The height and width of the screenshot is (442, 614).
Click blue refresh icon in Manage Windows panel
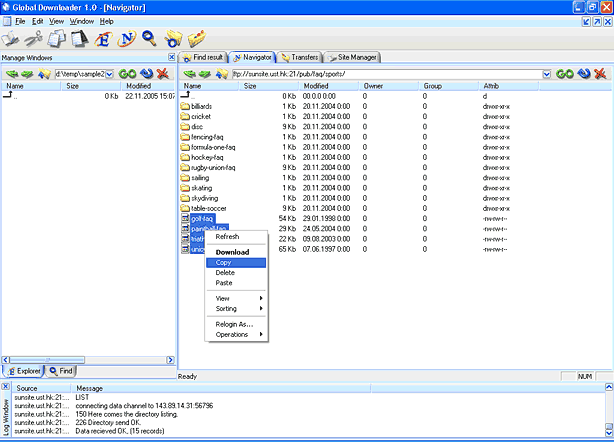146,73
